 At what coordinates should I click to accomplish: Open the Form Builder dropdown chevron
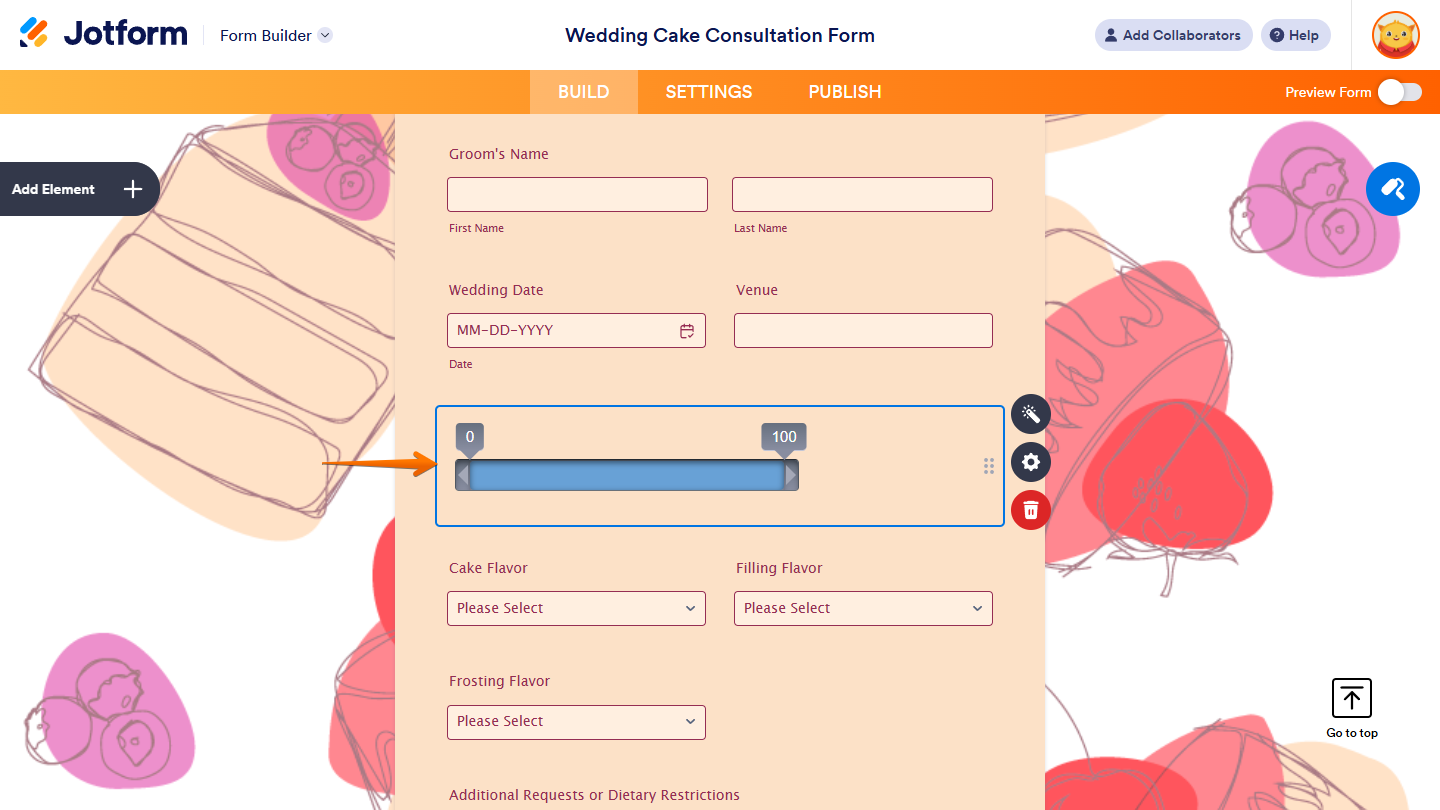click(x=324, y=35)
